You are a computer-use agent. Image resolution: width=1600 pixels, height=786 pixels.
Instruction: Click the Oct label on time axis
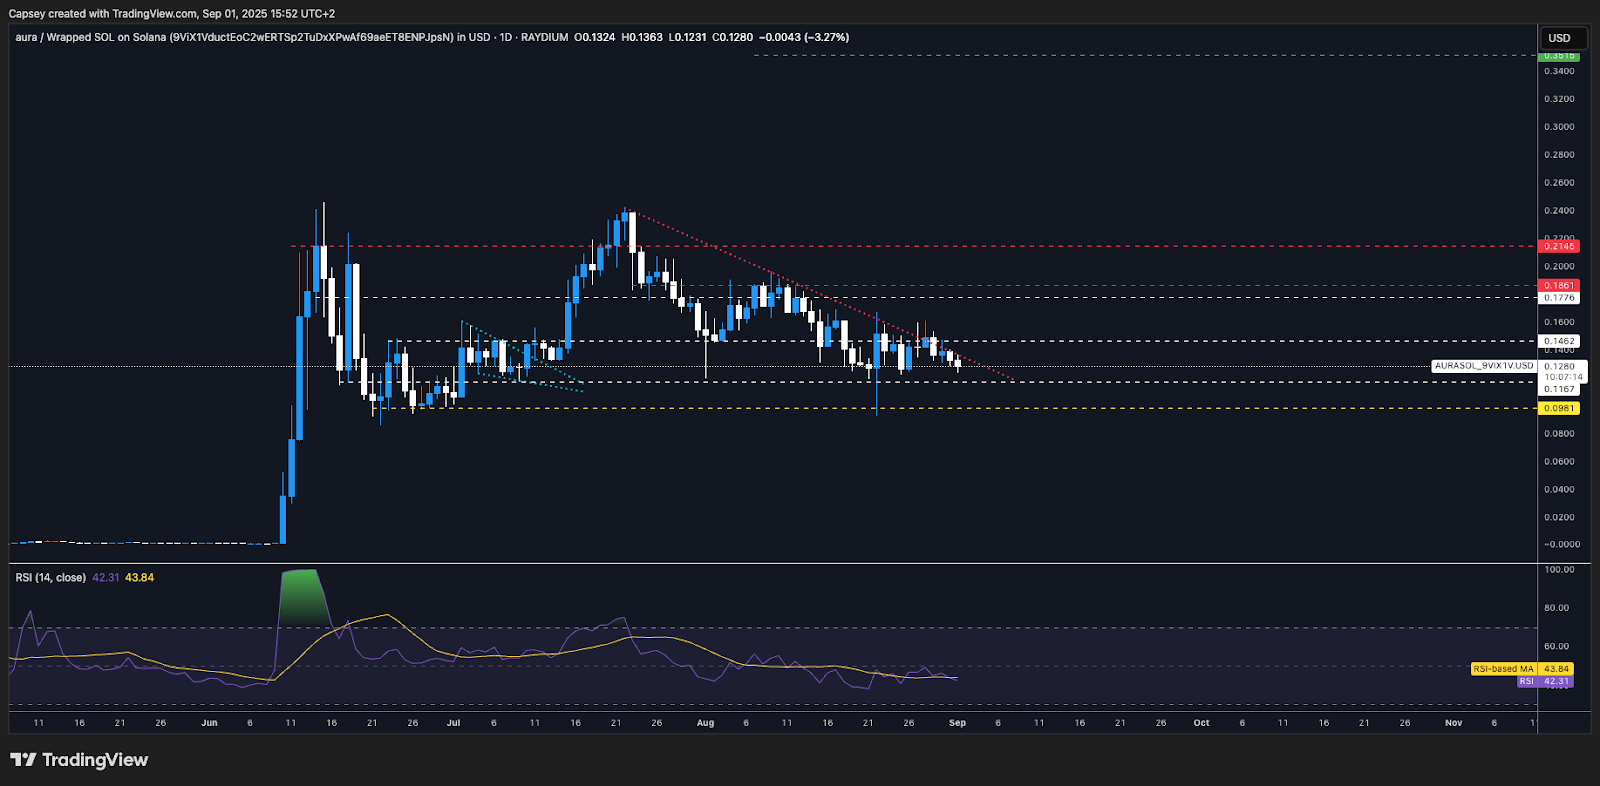pos(1201,723)
